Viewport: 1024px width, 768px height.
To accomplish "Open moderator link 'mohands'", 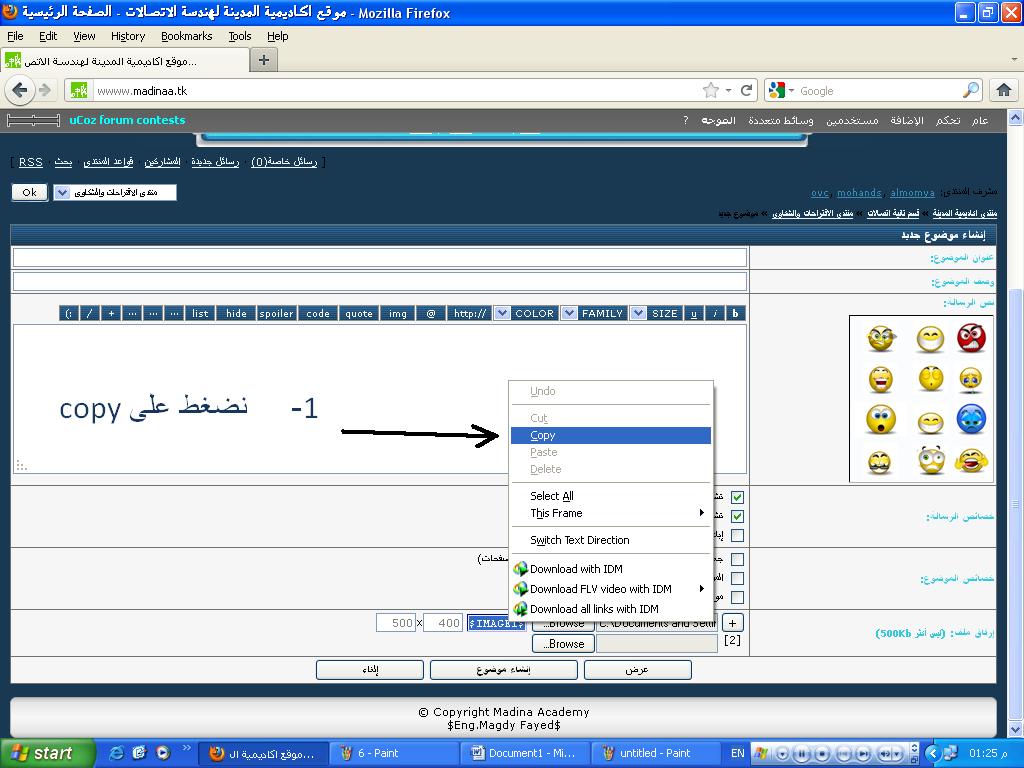I will pos(859,193).
